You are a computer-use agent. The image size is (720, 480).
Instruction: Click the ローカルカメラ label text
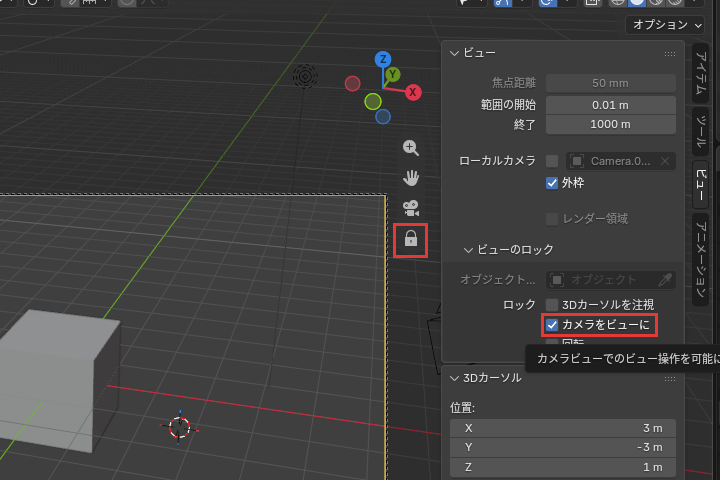[497, 161]
